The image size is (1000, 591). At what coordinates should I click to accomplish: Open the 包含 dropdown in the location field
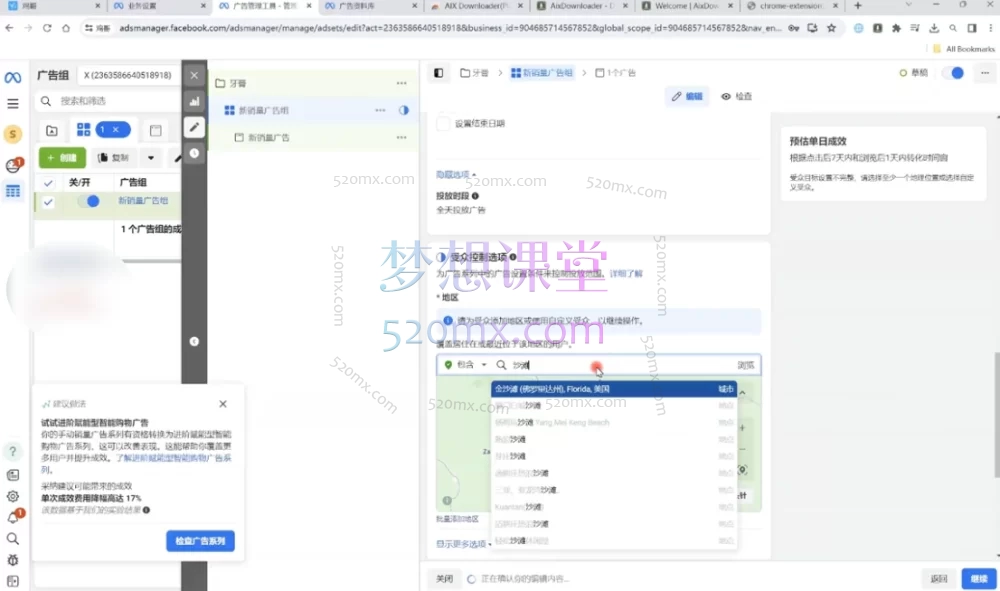pyautogui.click(x=470, y=365)
